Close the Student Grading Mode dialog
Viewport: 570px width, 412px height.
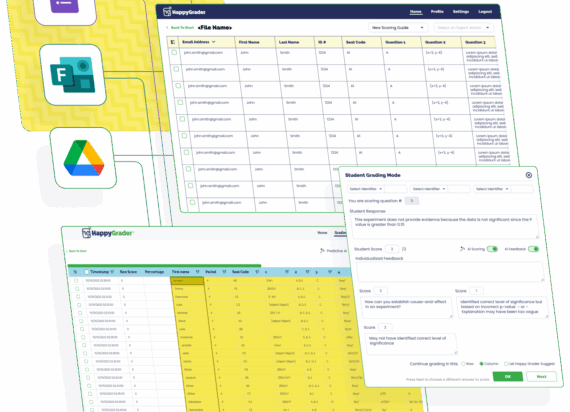coord(529,175)
